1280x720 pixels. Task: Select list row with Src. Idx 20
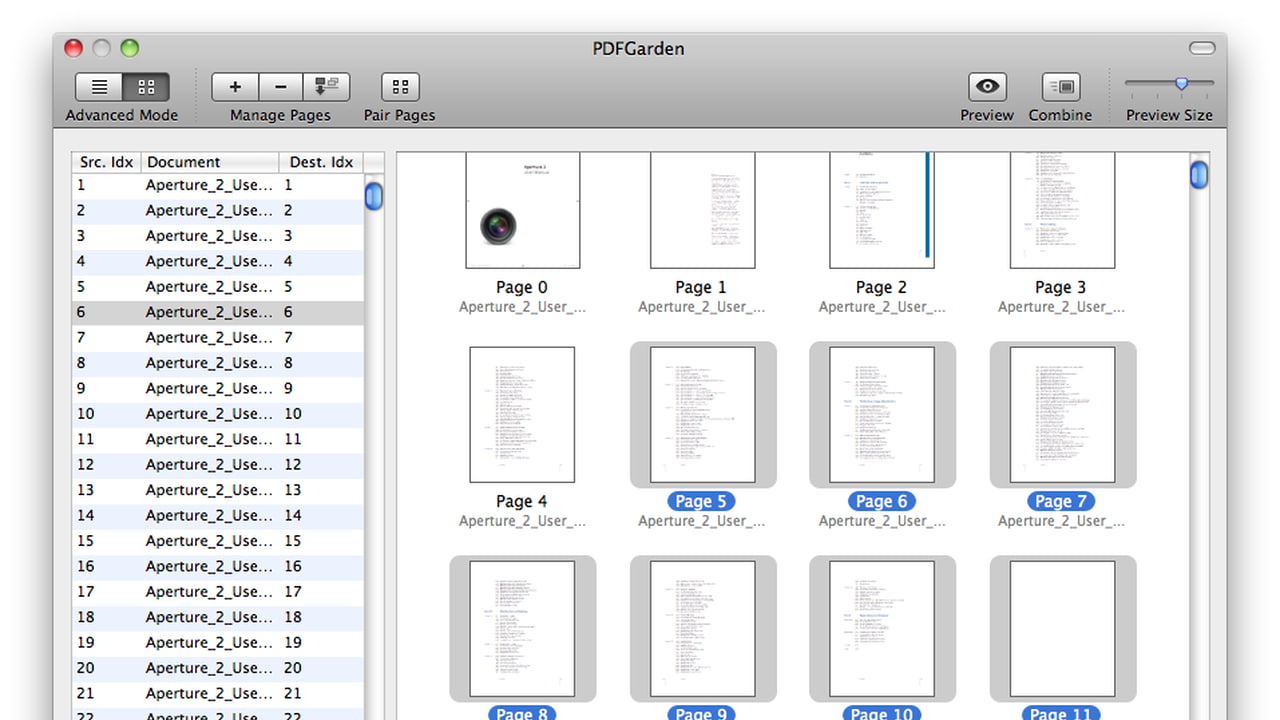[x=218, y=668]
